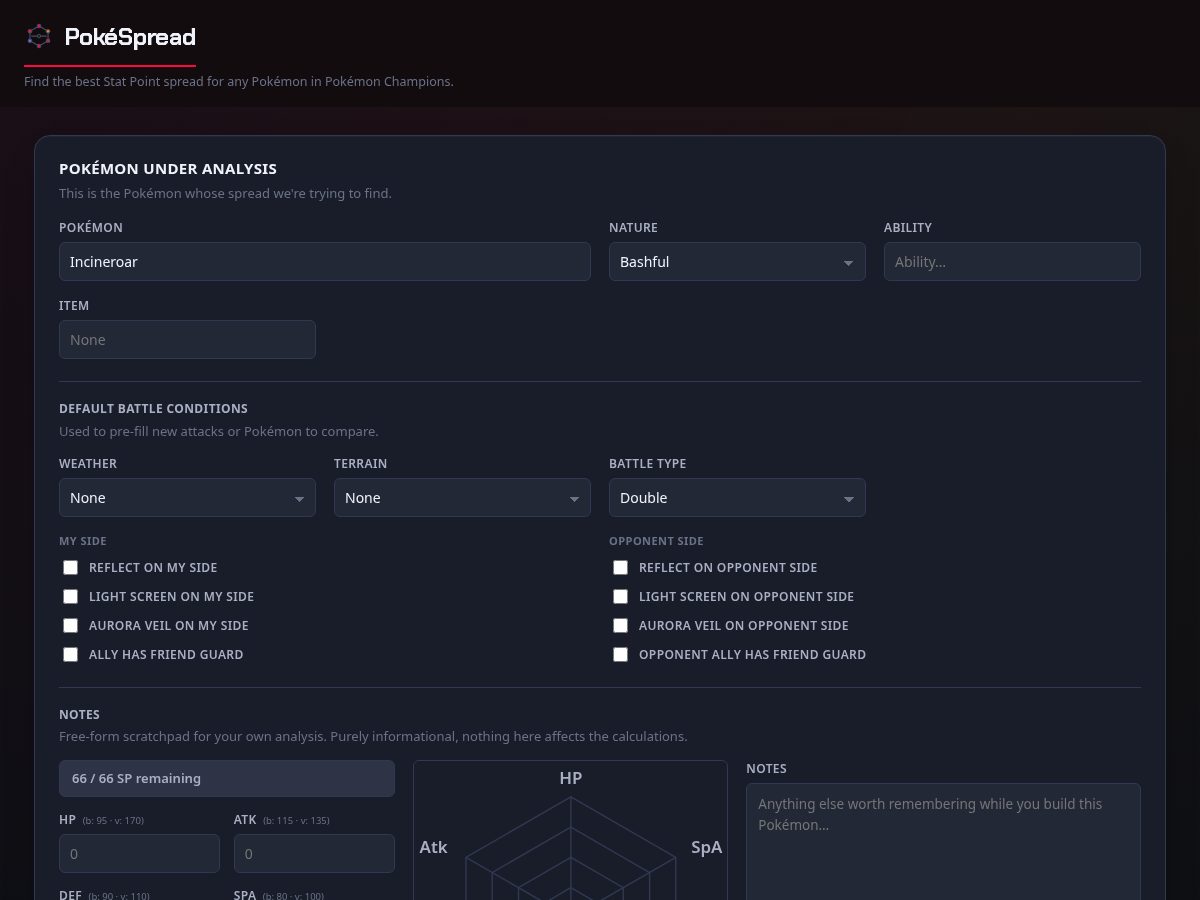Image resolution: width=1200 pixels, height=900 pixels.
Task: Open the Weather dropdown
Action: coord(187,498)
